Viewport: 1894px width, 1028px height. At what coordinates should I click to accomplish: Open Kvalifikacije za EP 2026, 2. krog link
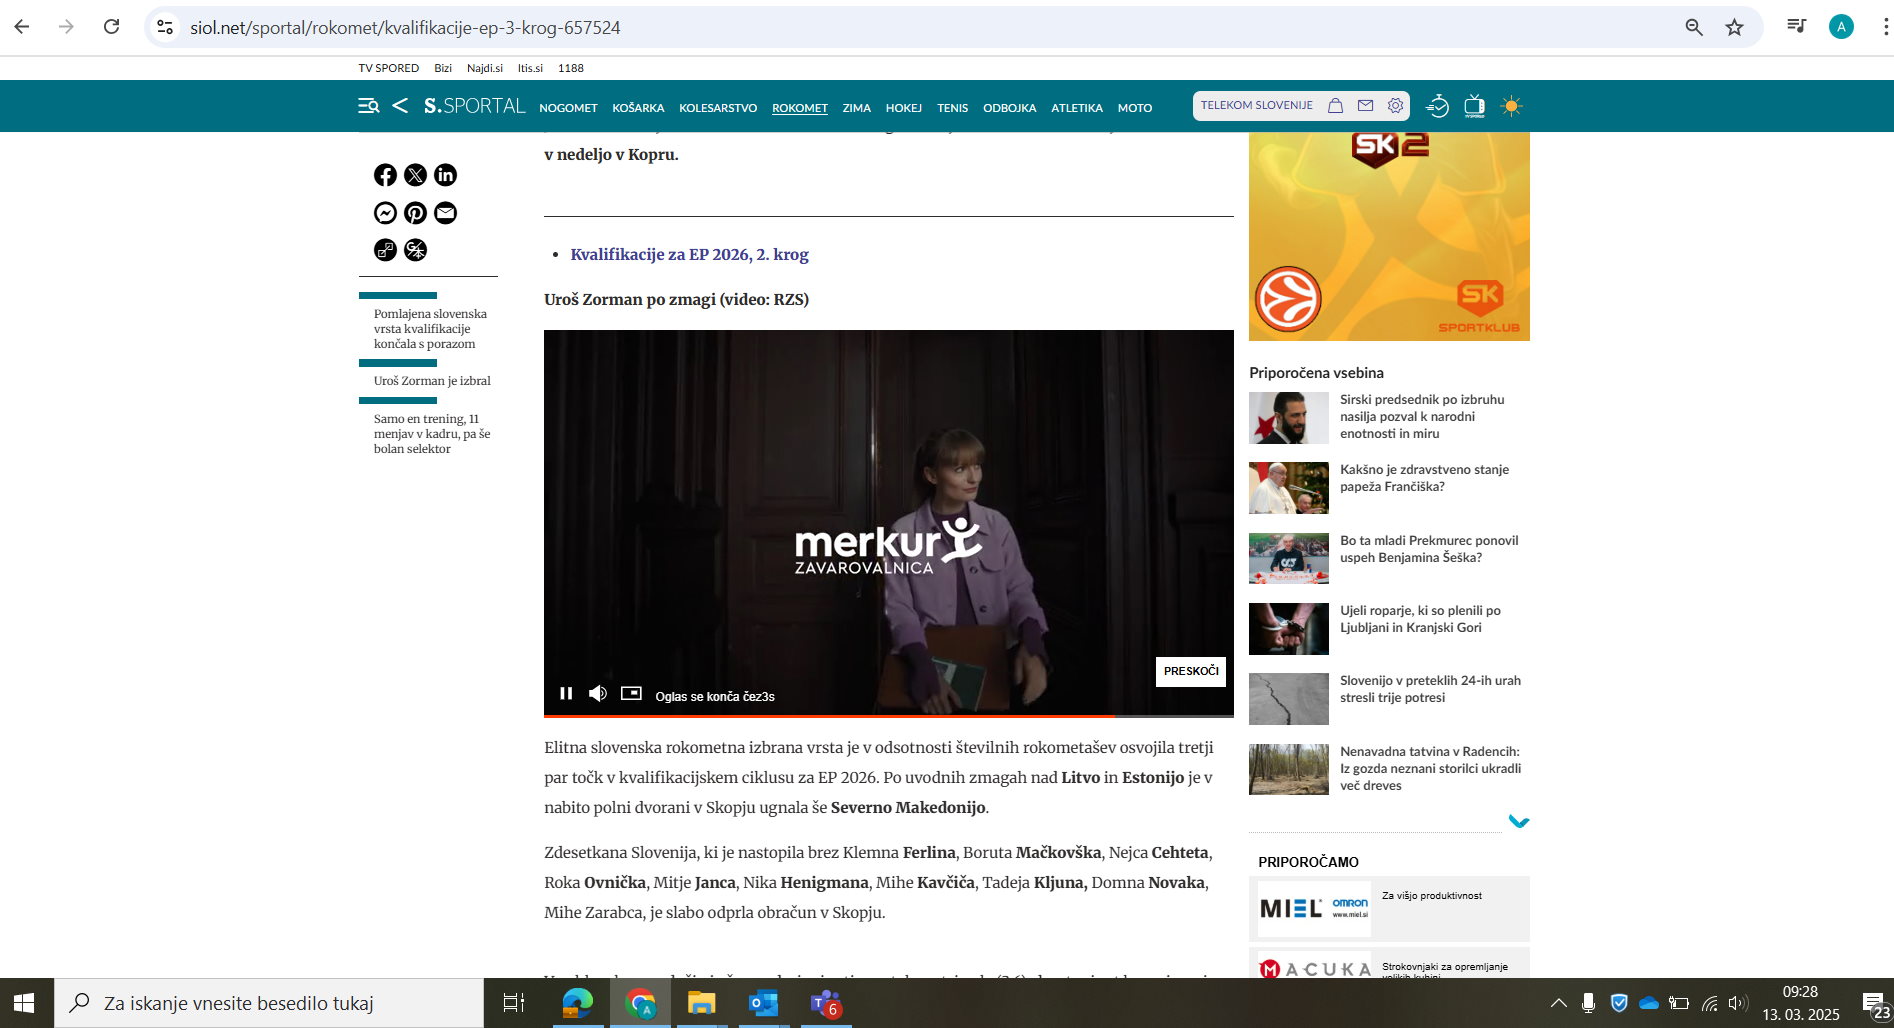(689, 254)
